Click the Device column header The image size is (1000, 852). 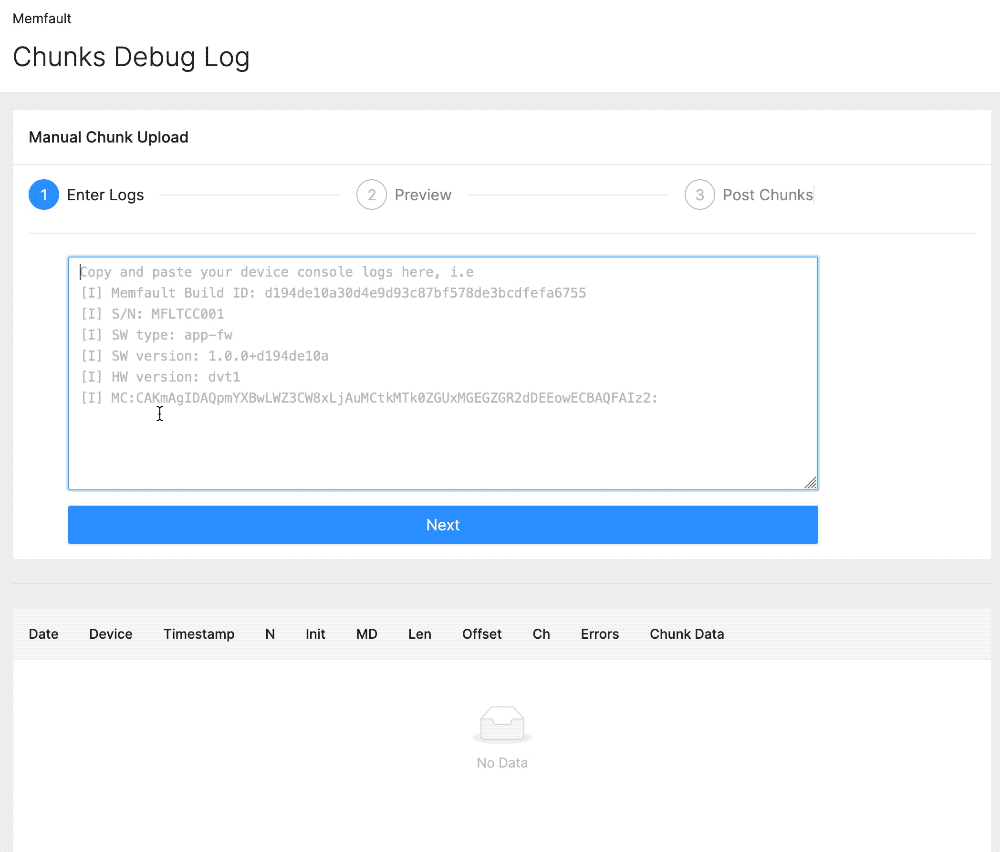(111, 634)
